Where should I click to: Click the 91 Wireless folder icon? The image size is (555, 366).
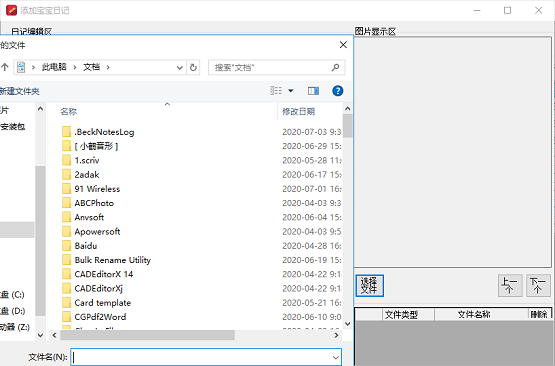(x=66, y=189)
